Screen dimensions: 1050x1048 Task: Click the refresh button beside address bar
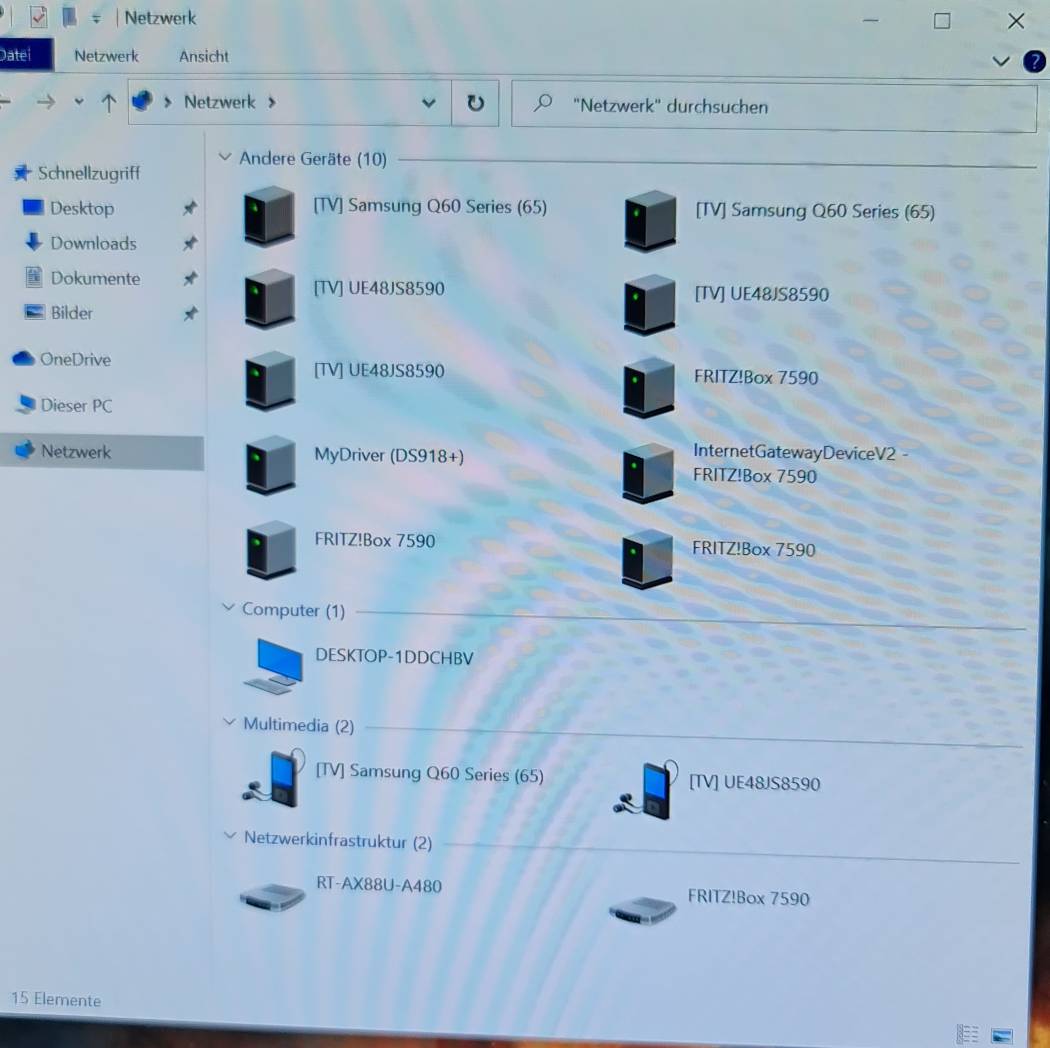click(x=475, y=103)
